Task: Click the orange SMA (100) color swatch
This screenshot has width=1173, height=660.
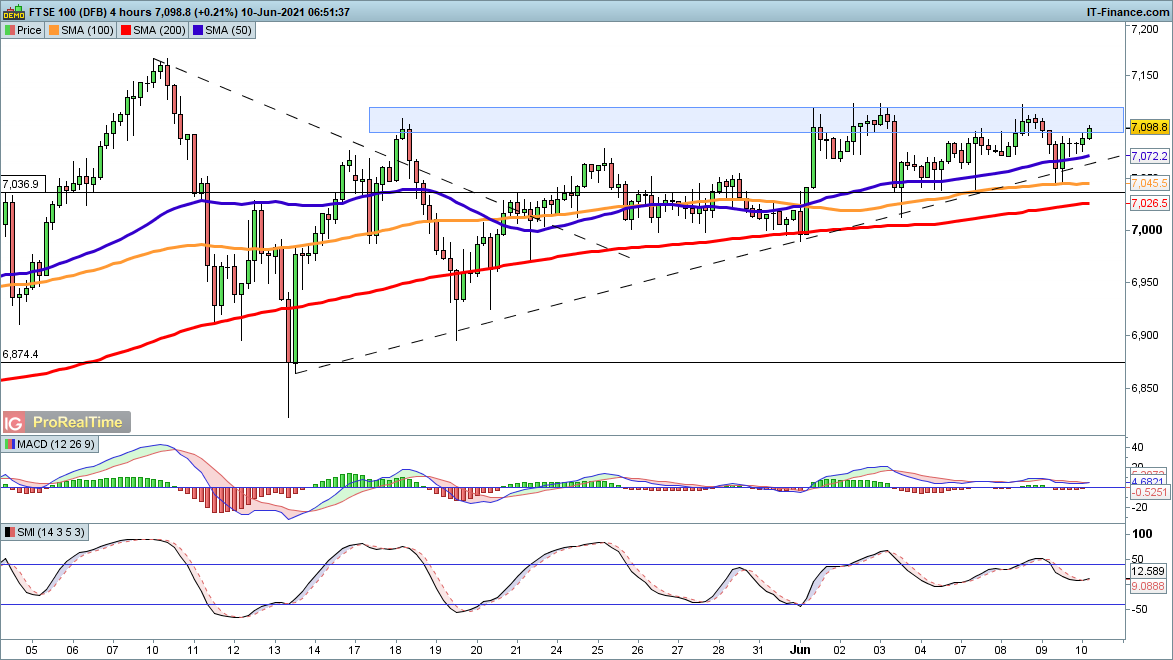Action: pyautogui.click(x=53, y=30)
